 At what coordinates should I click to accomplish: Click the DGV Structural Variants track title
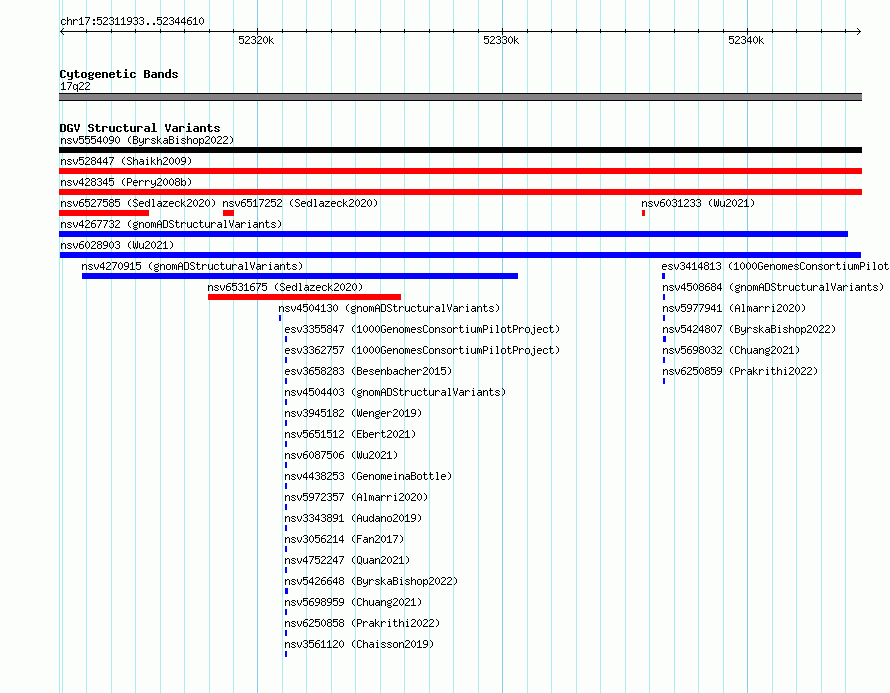click(140, 128)
